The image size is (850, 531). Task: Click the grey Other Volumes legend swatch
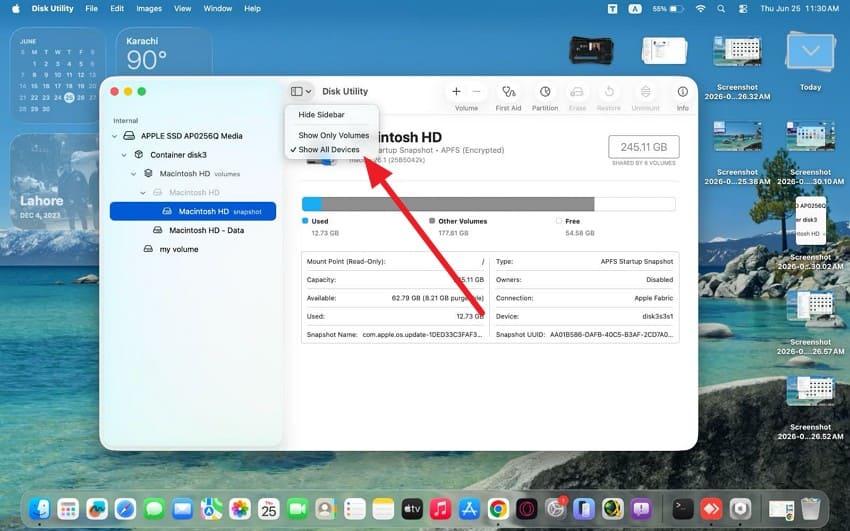tap(432, 221)
